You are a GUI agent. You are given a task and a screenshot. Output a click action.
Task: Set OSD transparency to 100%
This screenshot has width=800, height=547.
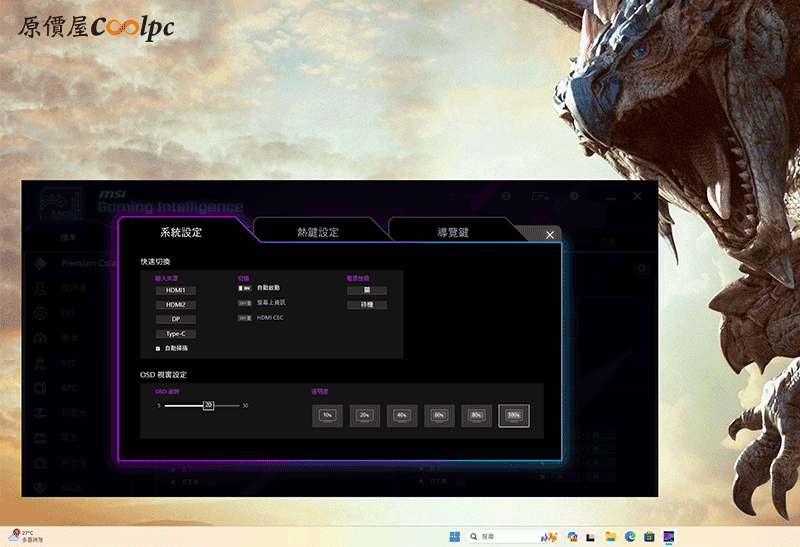pyautogui.click(x=514, y=415)
